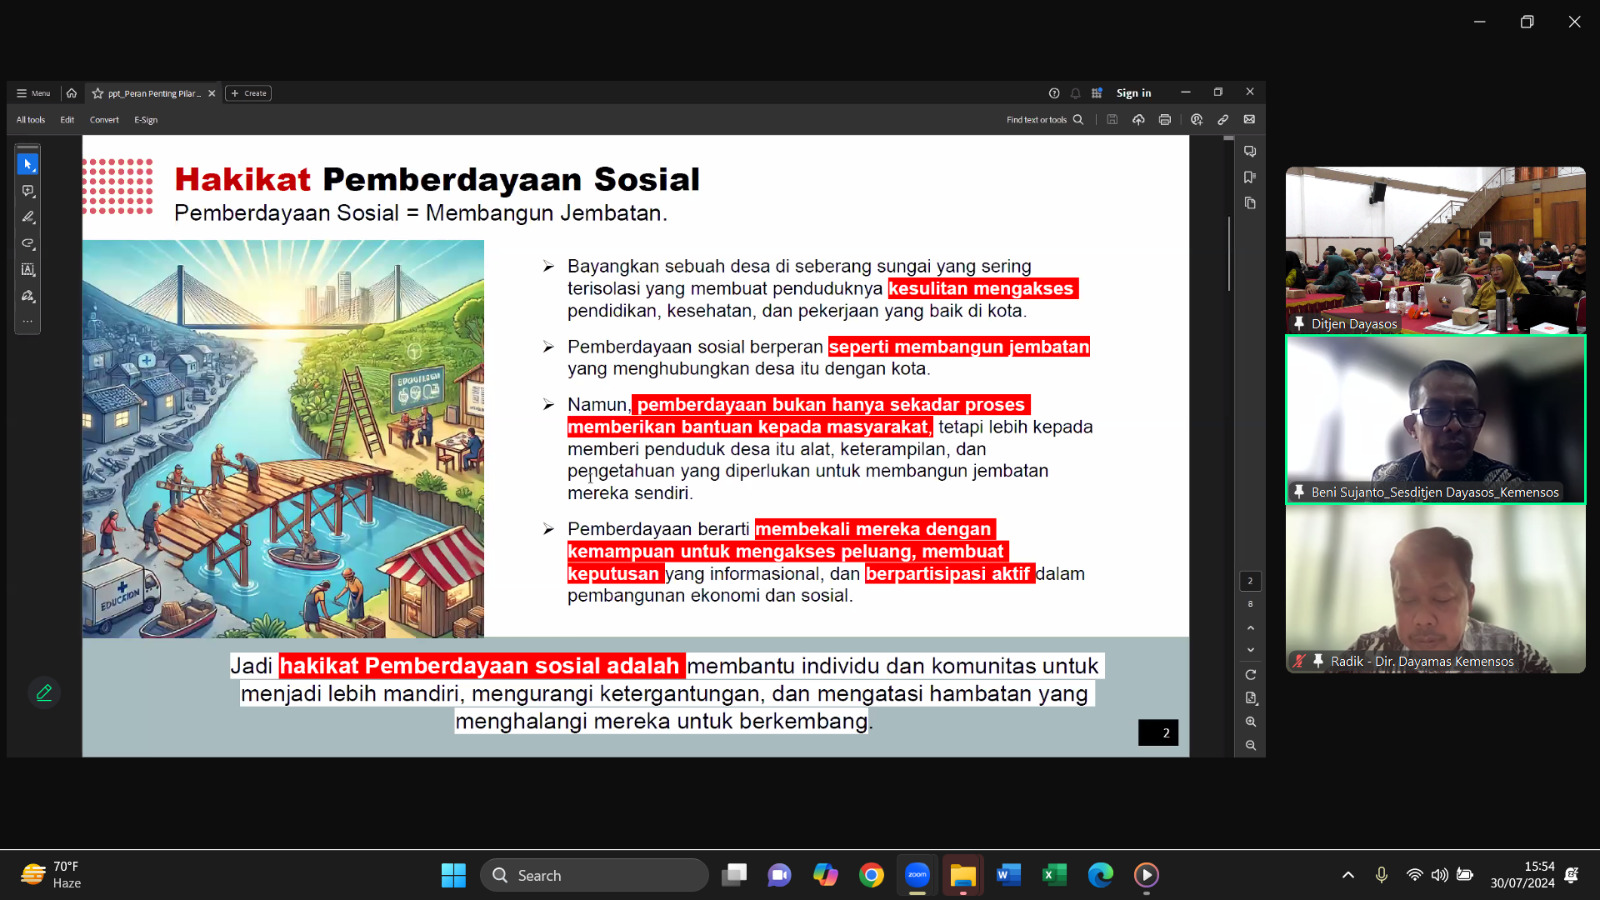Open the Convert tools tab

tap(104, 120)
